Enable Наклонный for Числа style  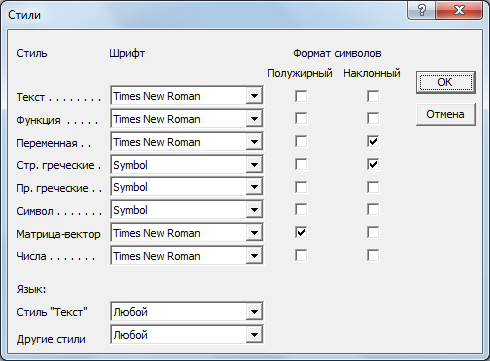click(373, 256)
